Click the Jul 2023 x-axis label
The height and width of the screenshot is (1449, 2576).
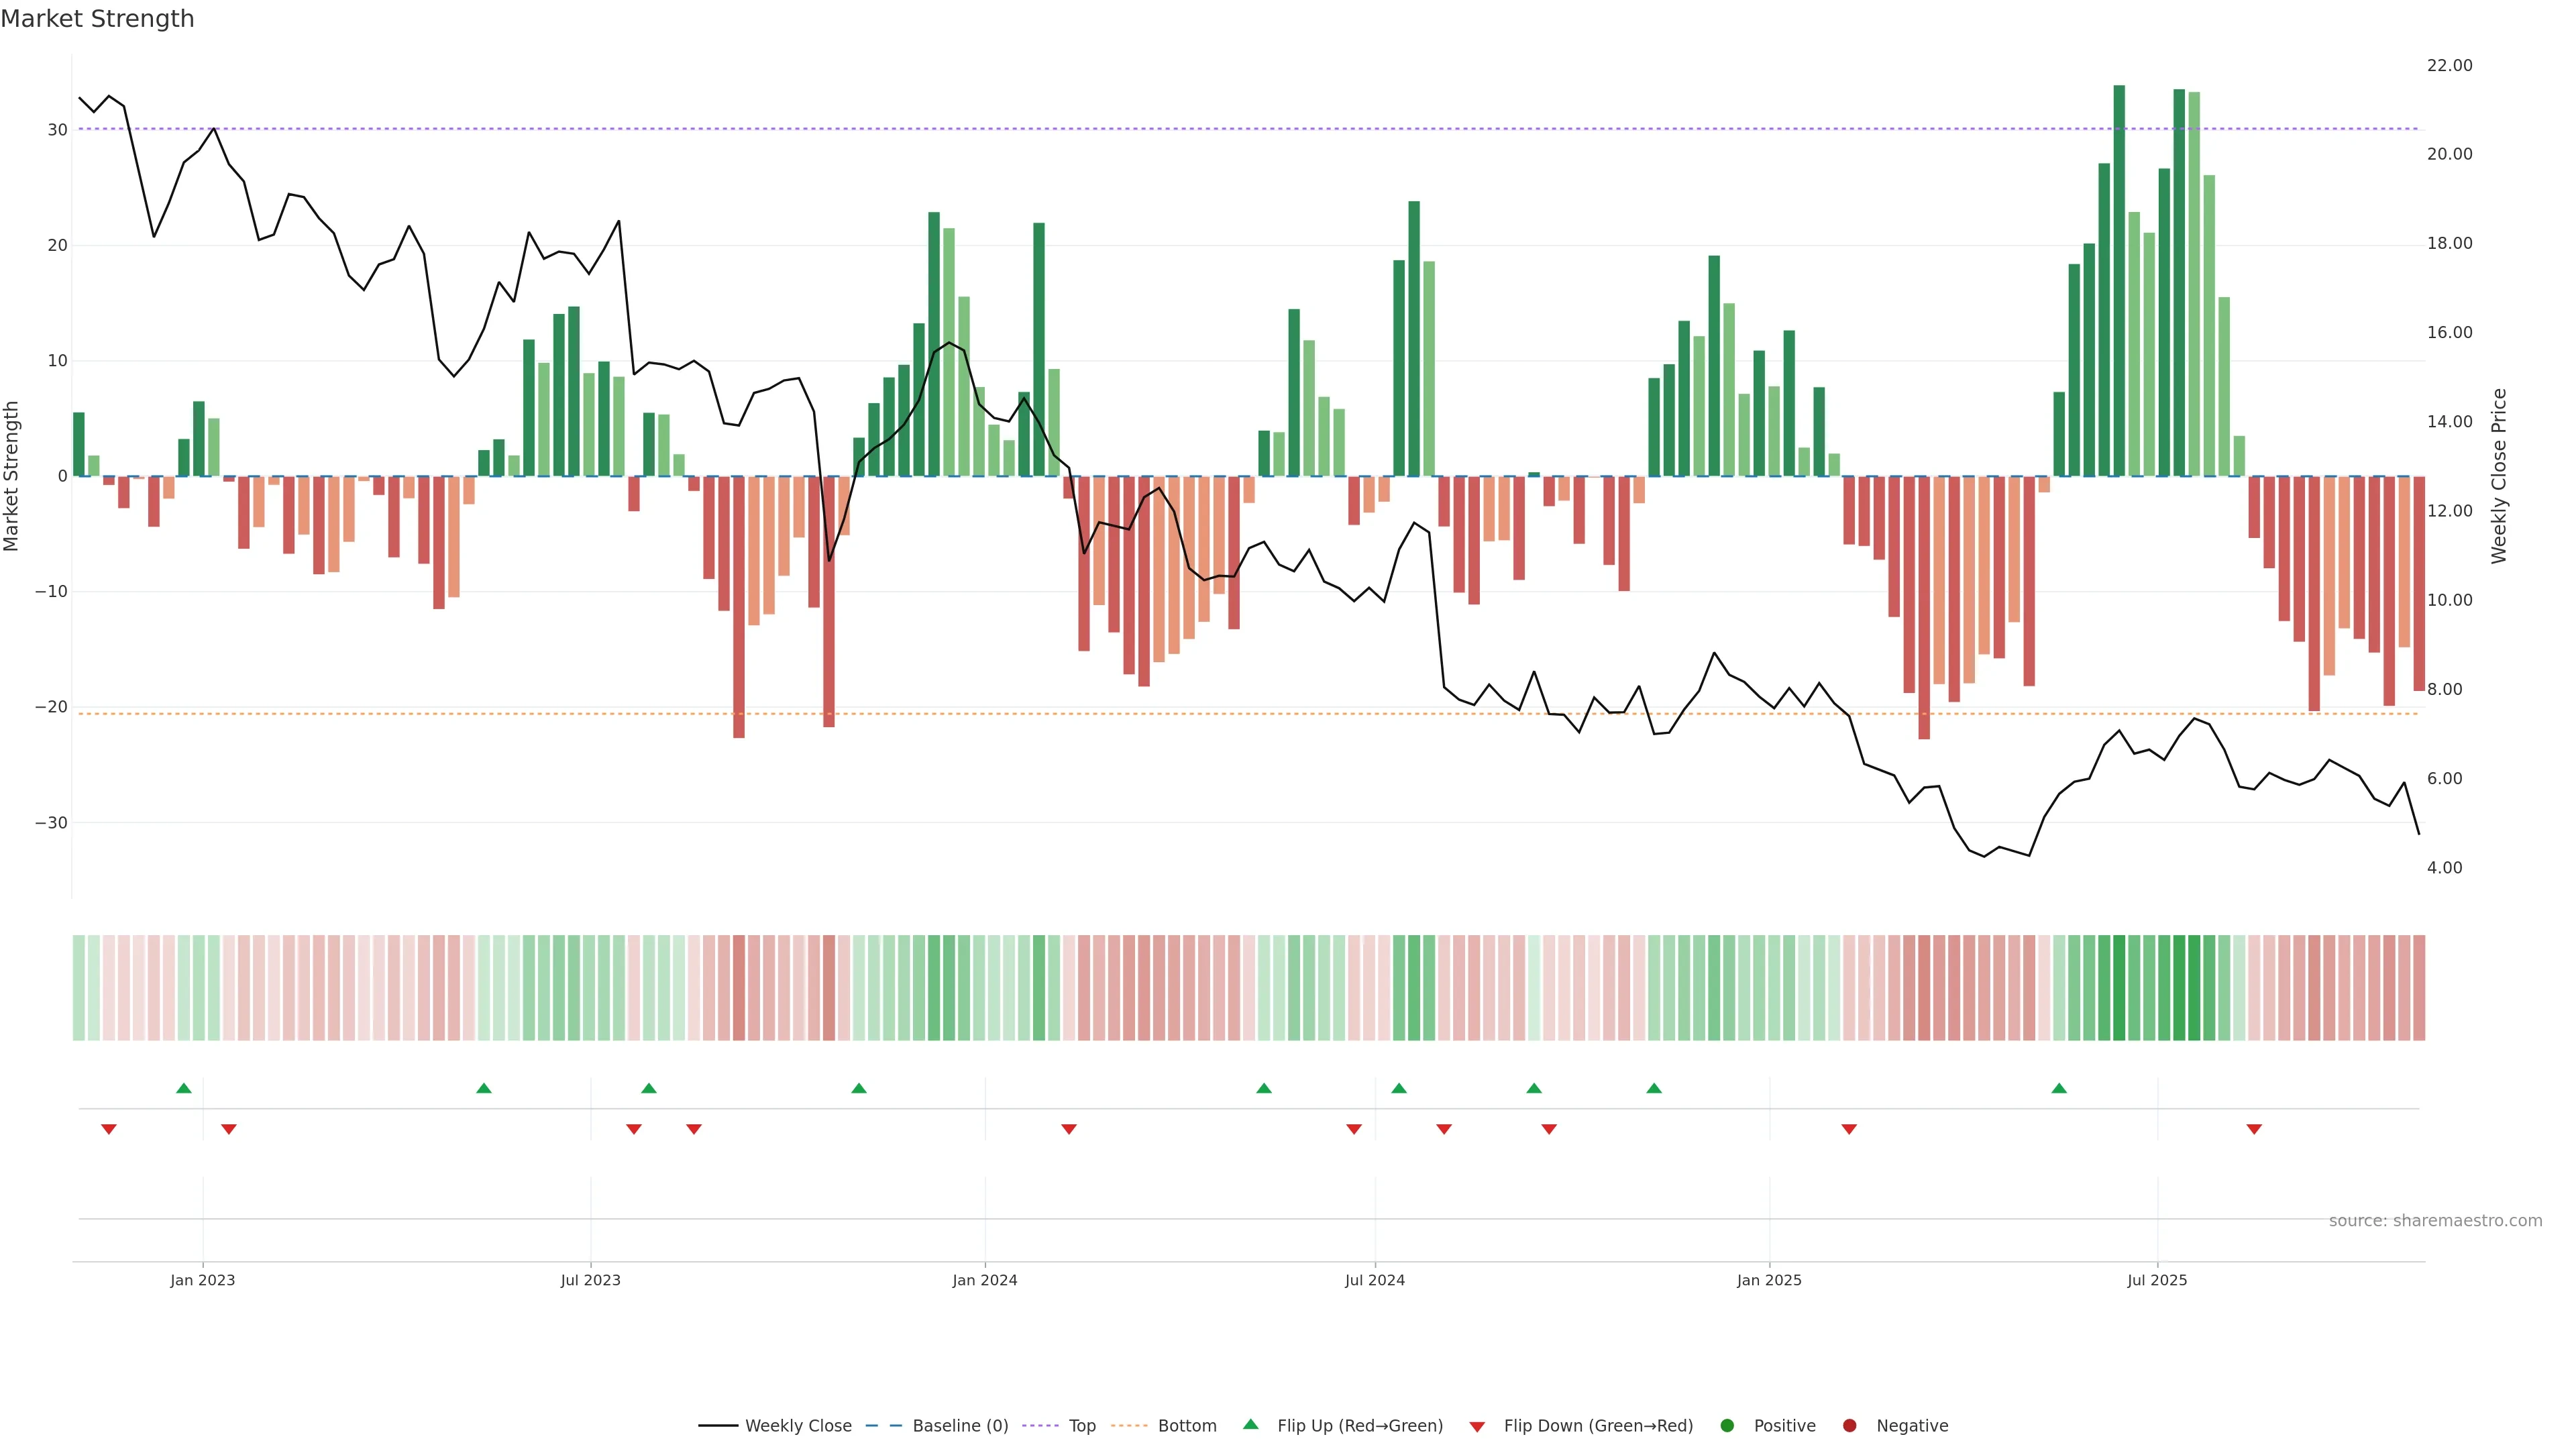click(x=590, y=1280)
